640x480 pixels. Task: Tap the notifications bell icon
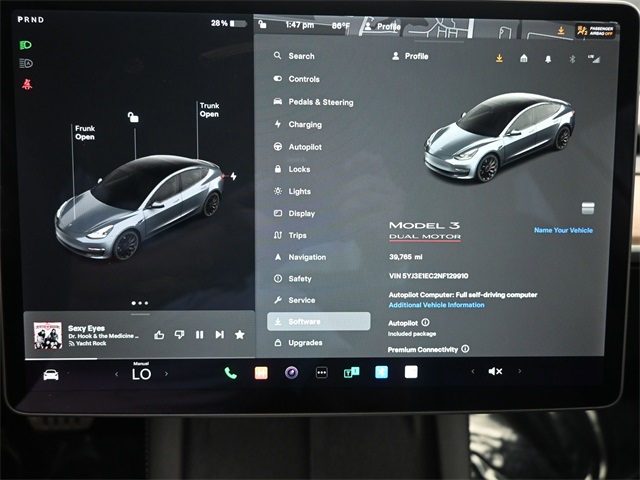click(548, 59)
